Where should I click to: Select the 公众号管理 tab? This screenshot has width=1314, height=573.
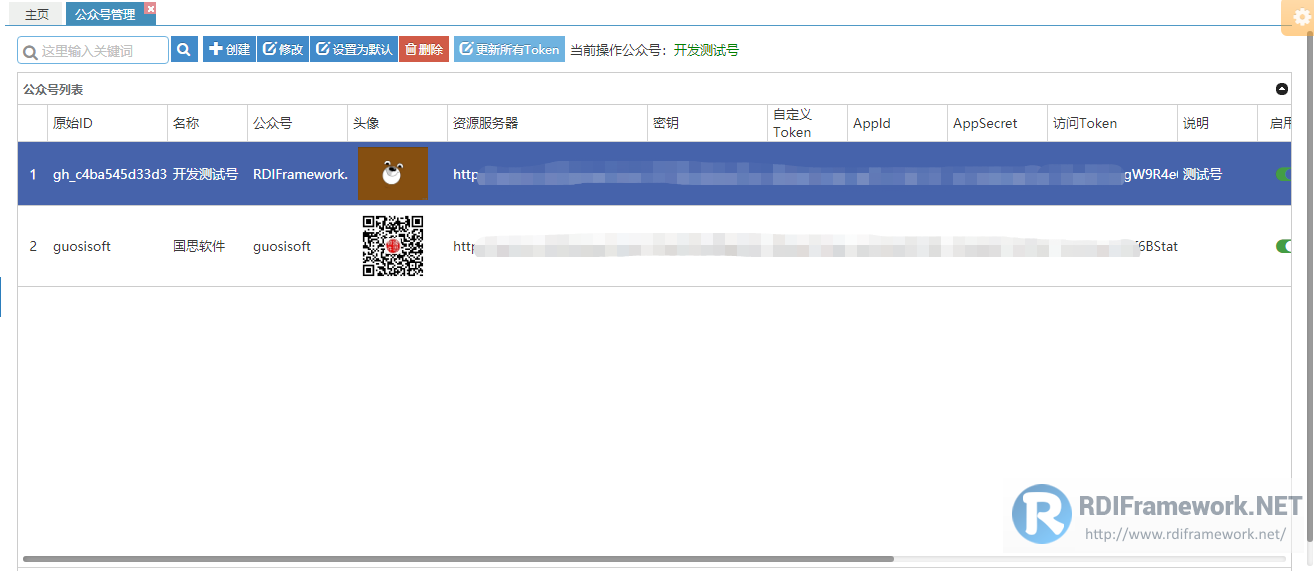click(105, 15)
